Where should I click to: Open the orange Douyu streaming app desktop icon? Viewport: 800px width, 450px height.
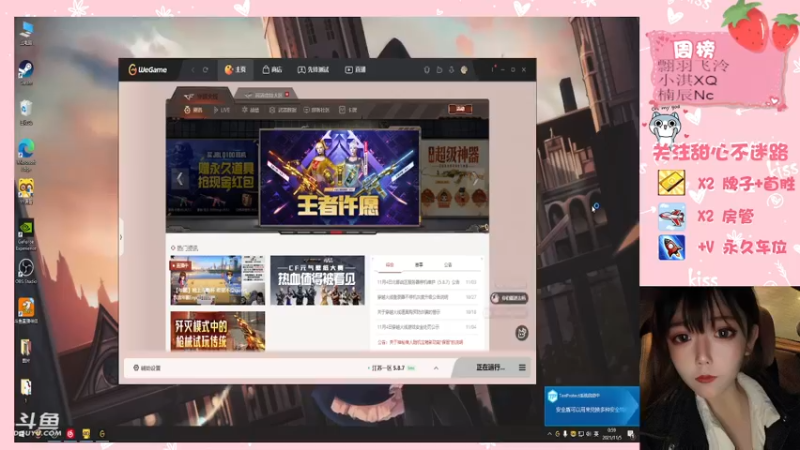(x=26, y=311)
